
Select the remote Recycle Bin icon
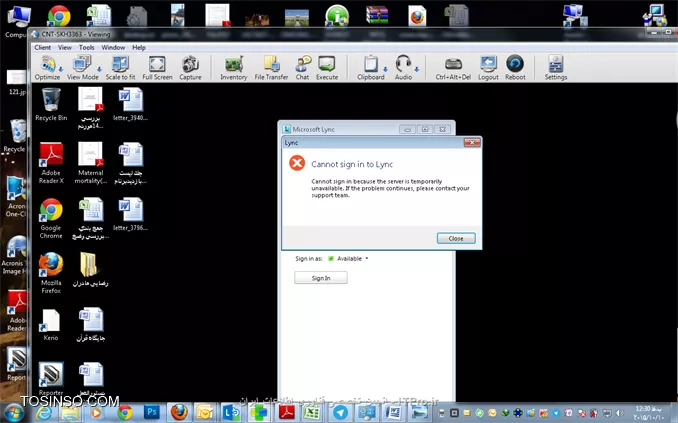pos(51,105)
